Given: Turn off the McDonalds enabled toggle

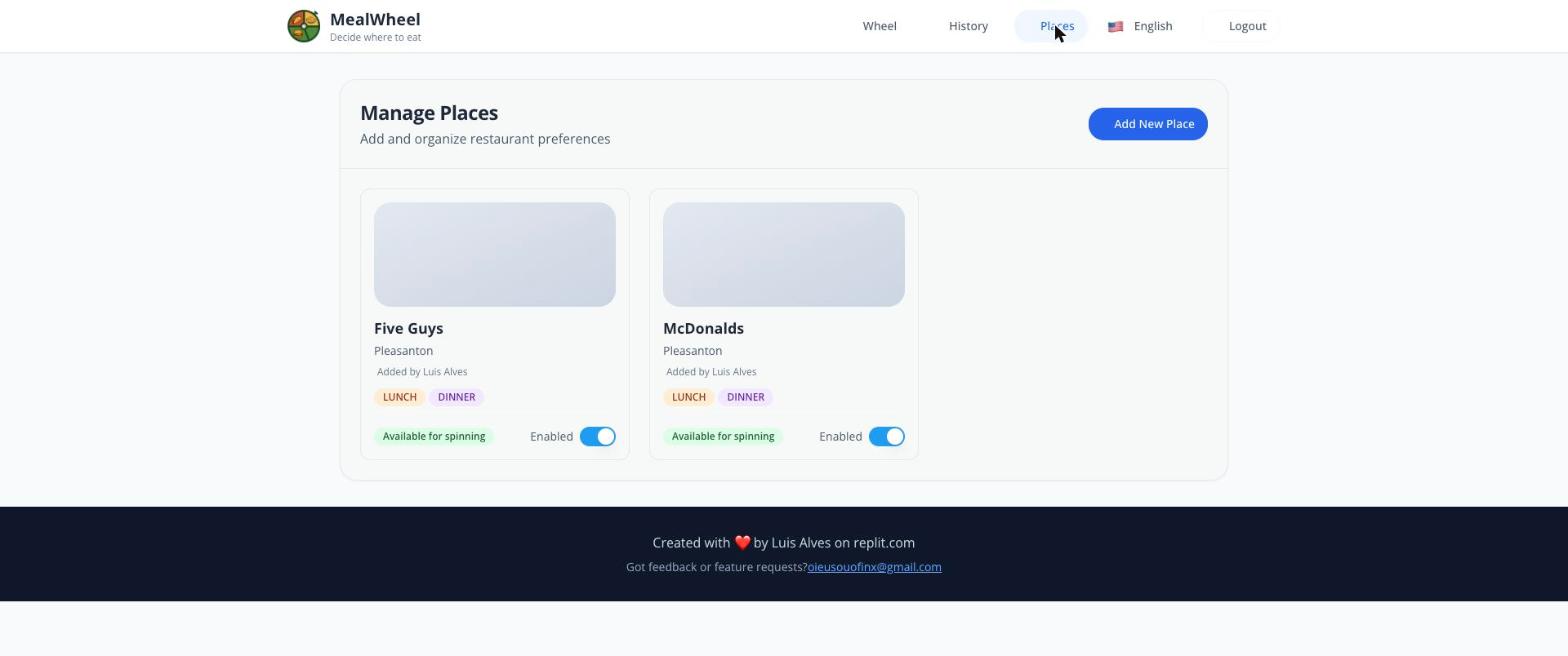Looking at the screenshot, I should (887, 437).
